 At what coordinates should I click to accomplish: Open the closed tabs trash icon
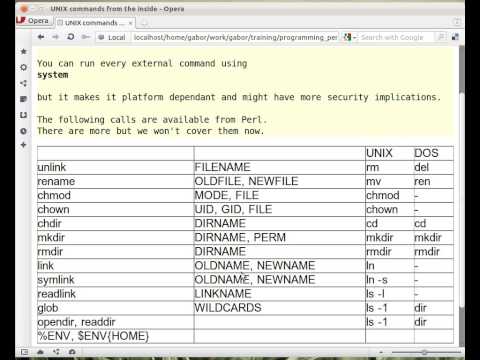457,22
